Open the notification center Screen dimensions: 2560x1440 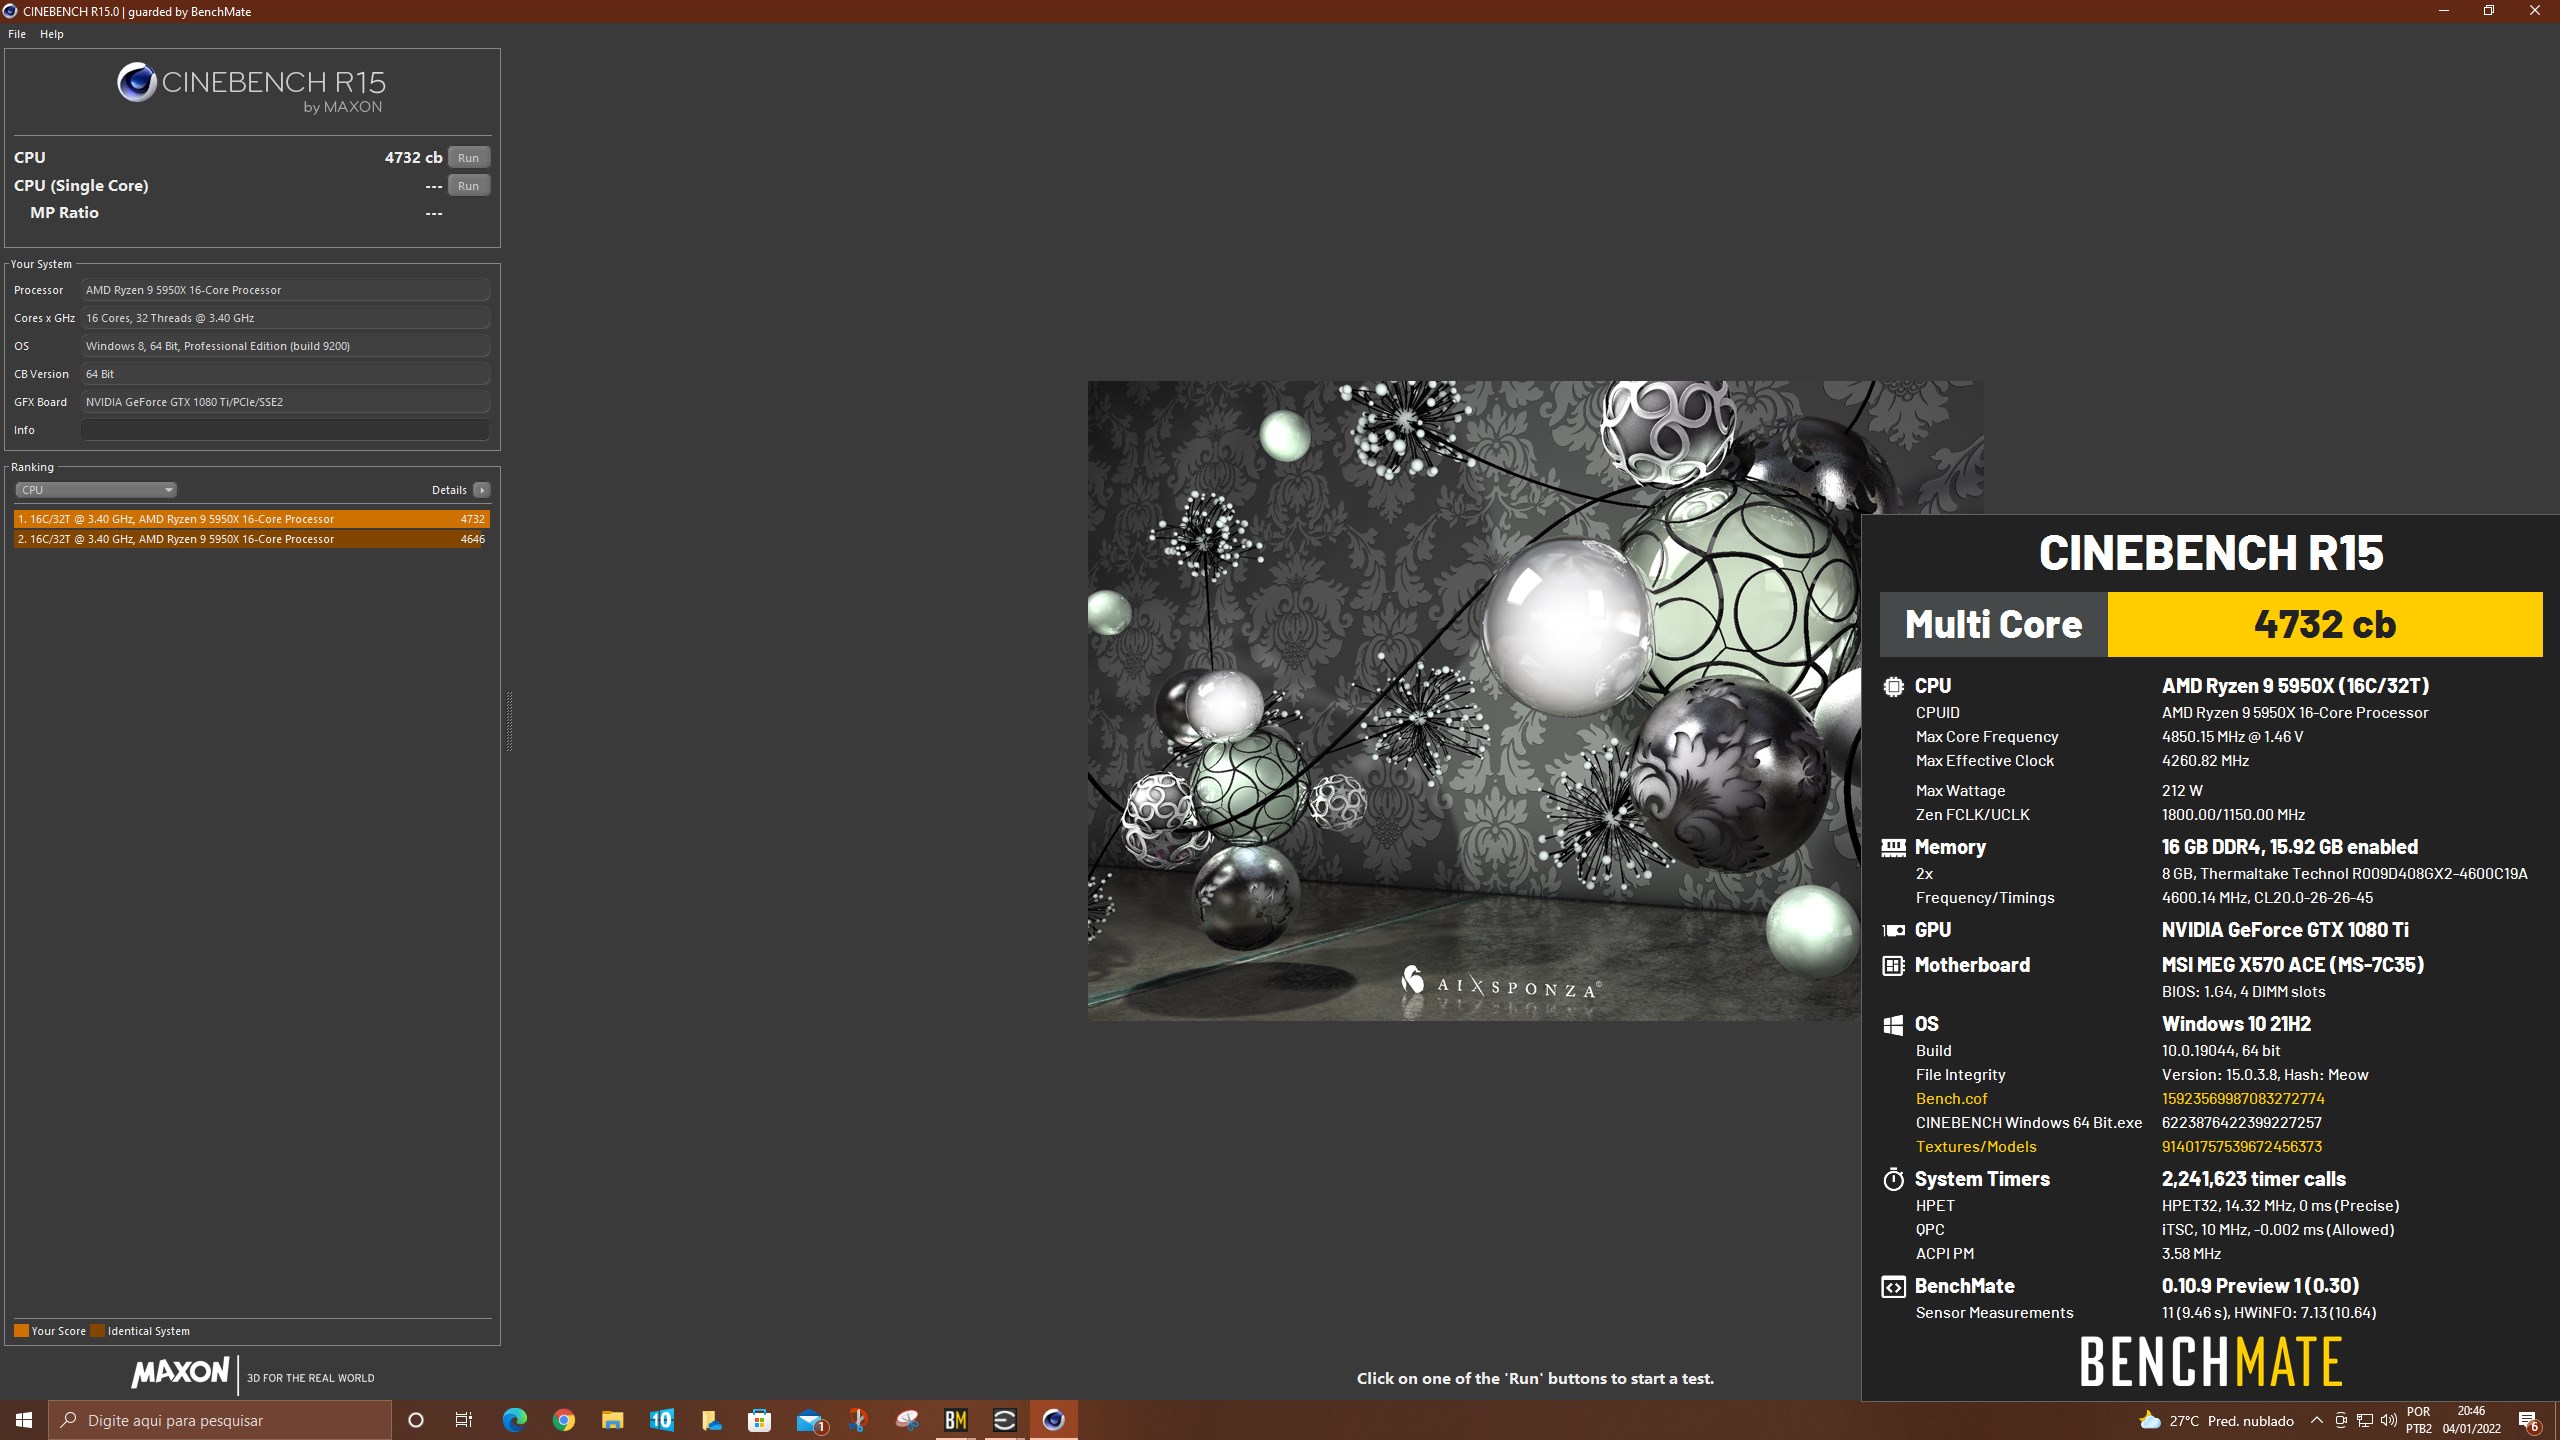2528,1420
